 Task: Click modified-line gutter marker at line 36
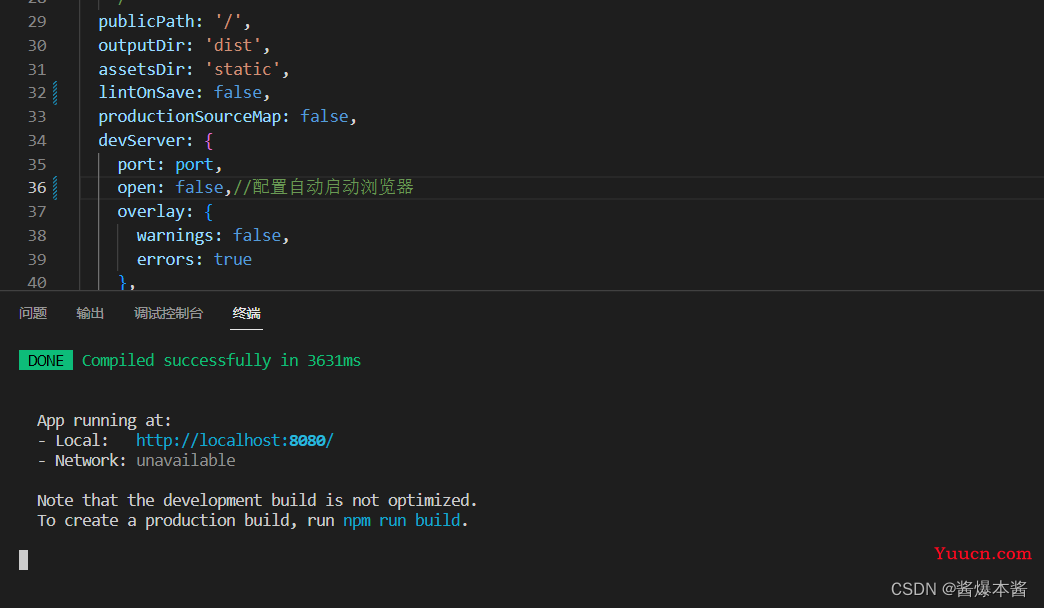coord(55,188)
